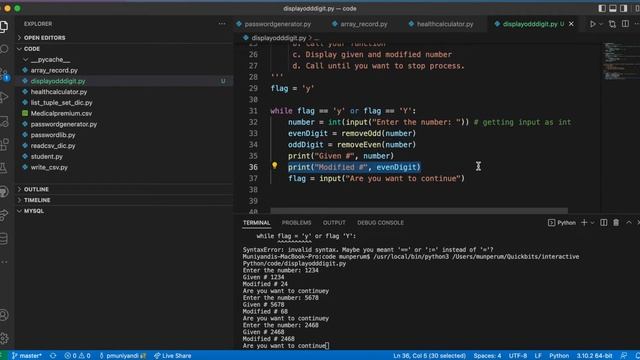Open the database icon in activity bar
This screenshot has height=360, width=640.
click(4, 239)
